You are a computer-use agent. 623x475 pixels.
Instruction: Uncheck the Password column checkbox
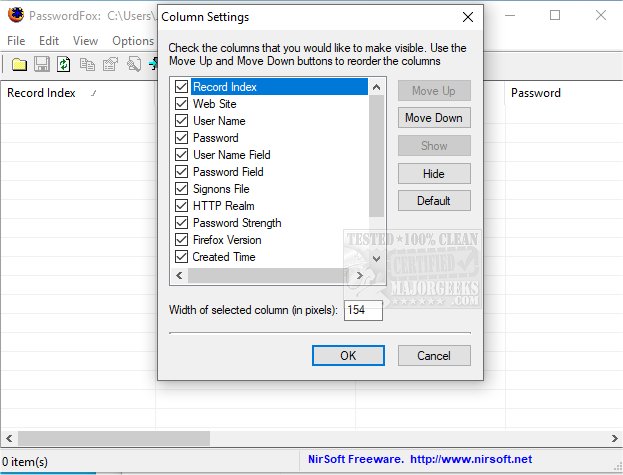(x=182, y=138)
